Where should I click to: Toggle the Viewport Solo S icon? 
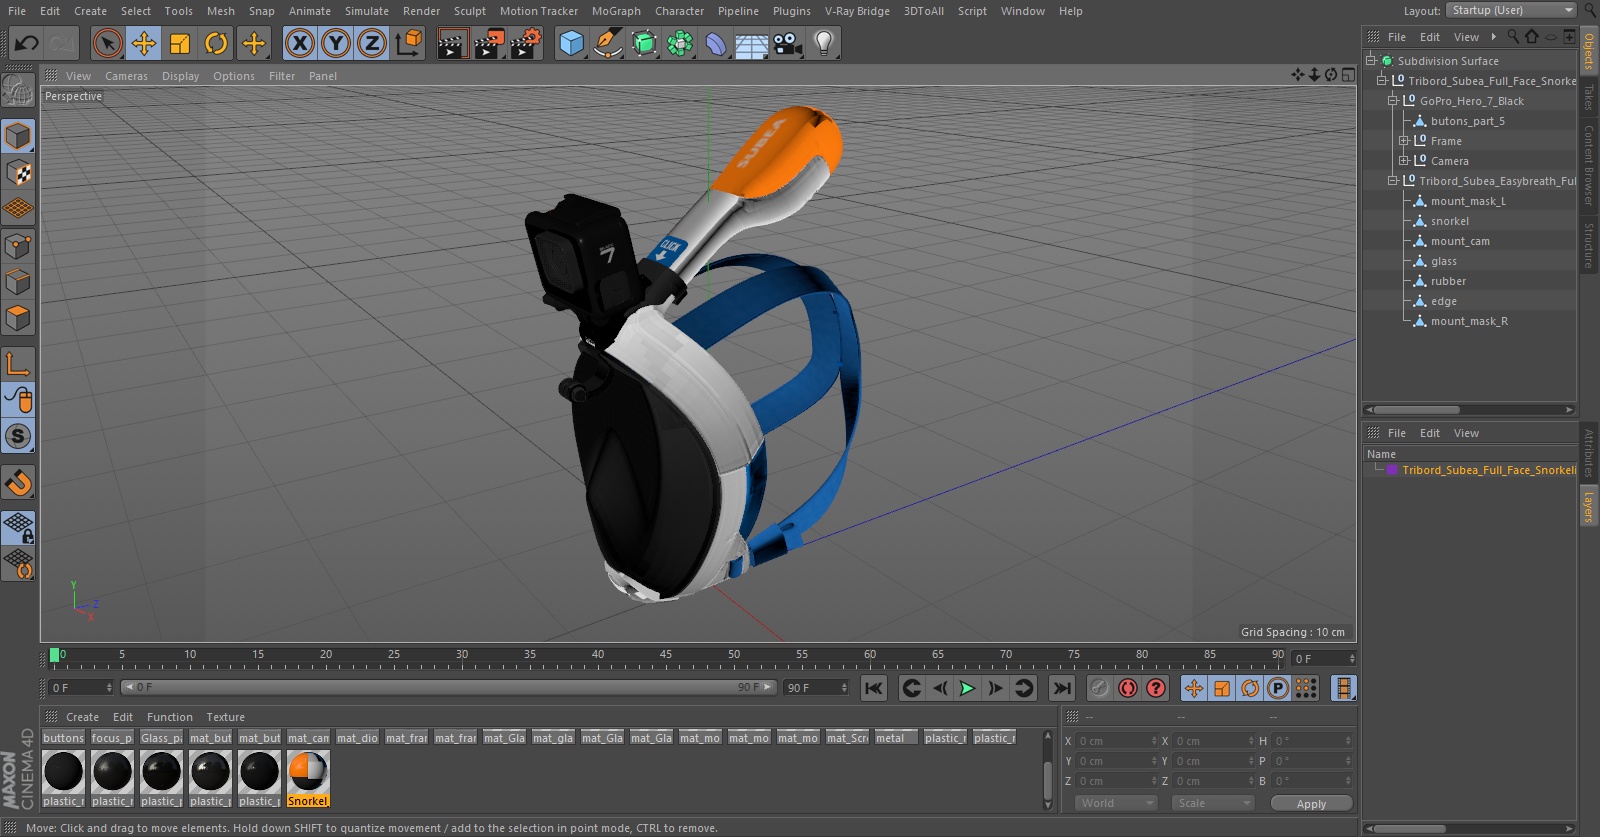[19, 436]
